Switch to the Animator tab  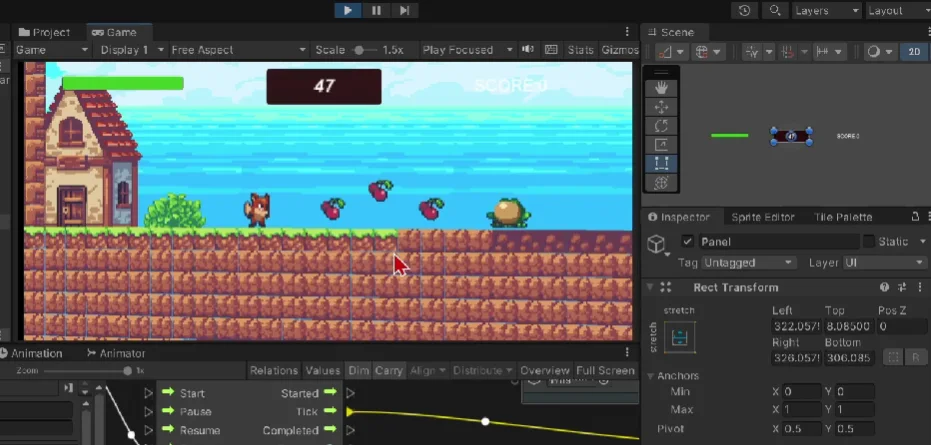(x=116, y=353)
